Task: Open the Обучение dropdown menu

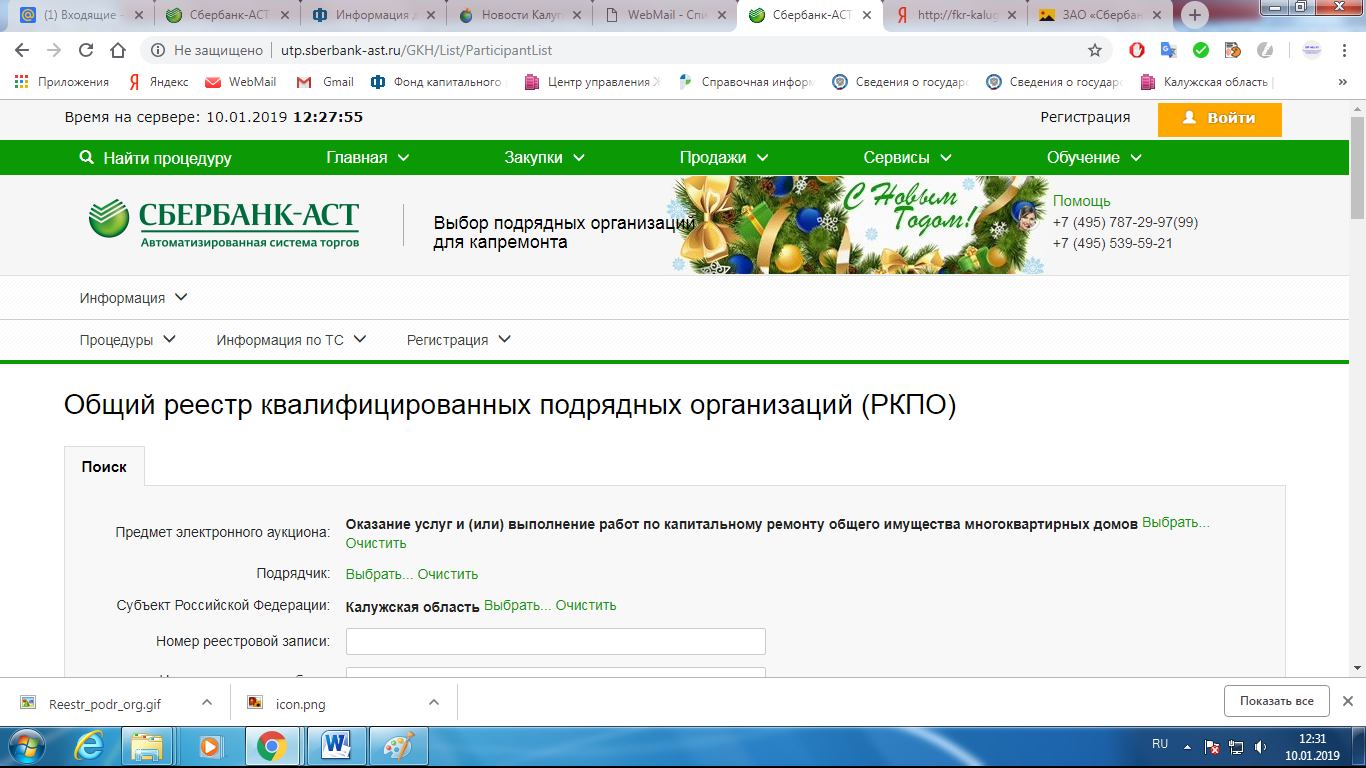Action: pos(1094,158)
